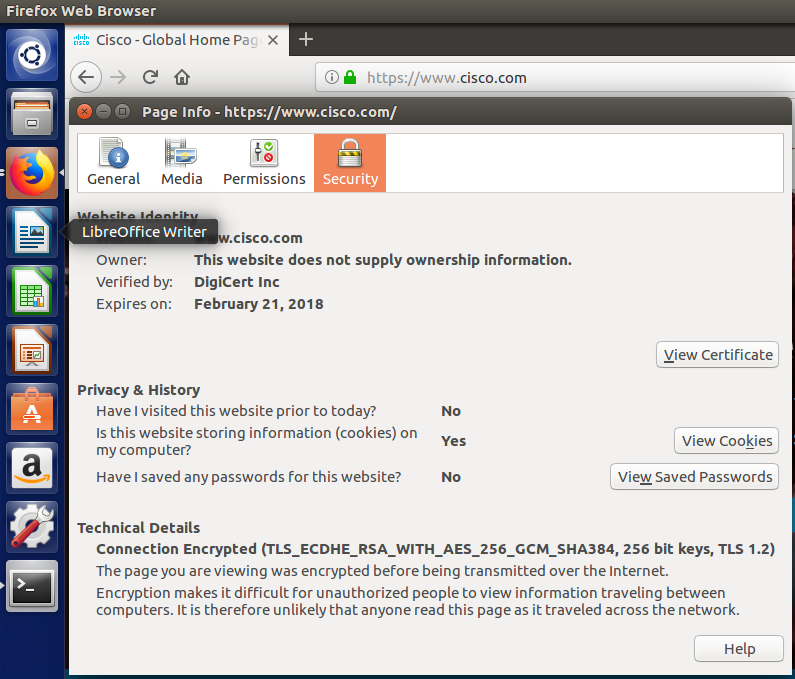The height and width of the screenshot is (679, 795).
Task: Click the Help button
Action: [x=739, y=649]
